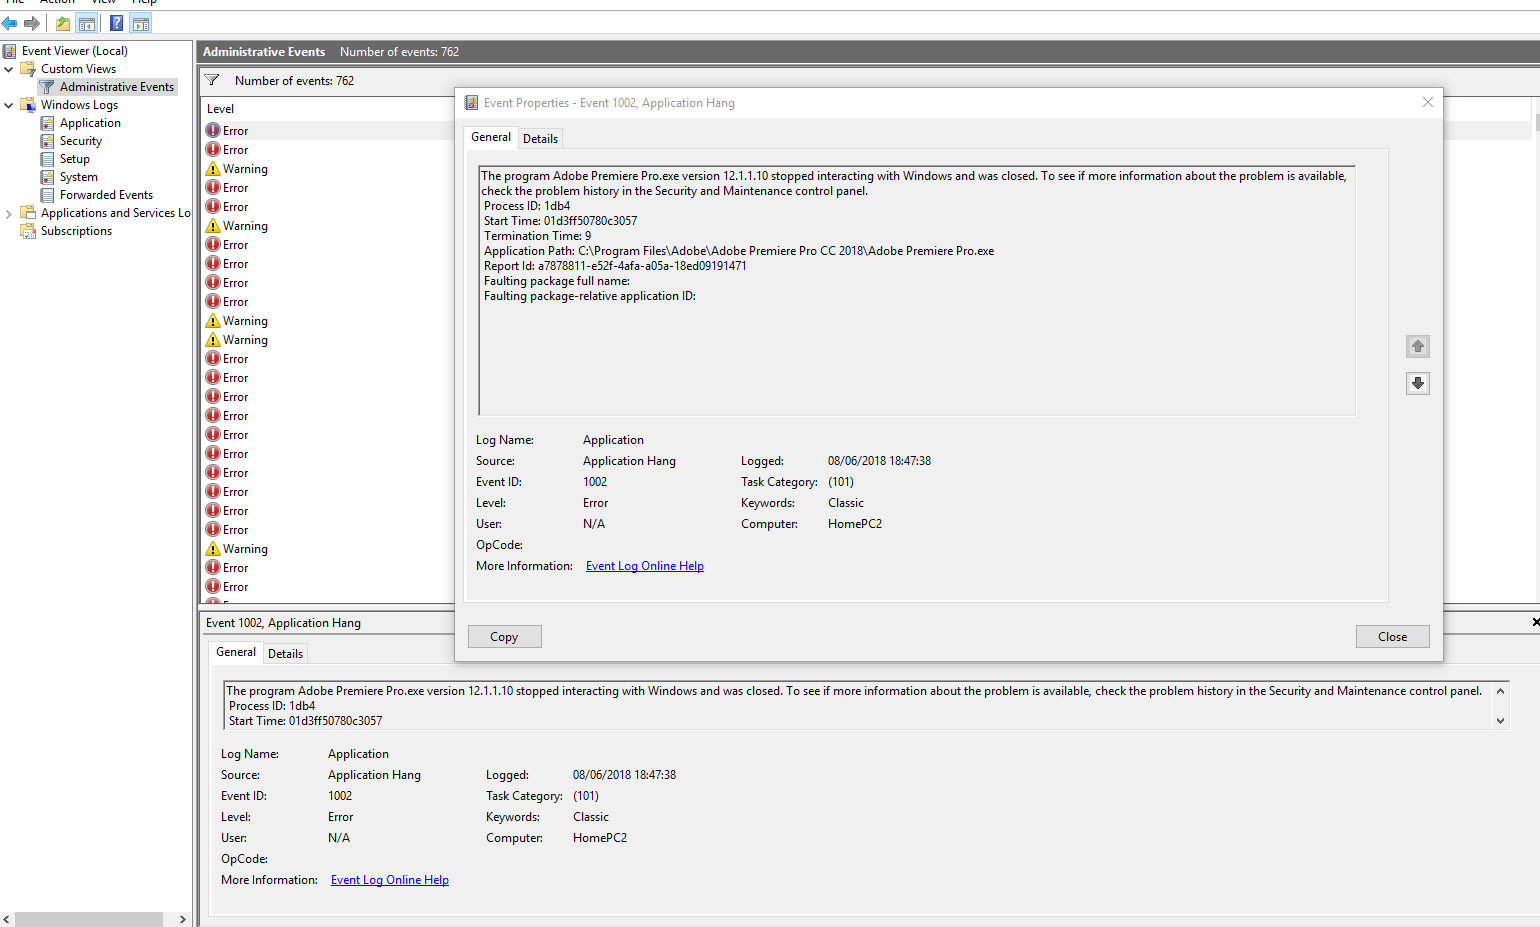This screenshot has width=1540, height=927.
Task: Click the Up One Level folder icon
Action: (x=63, y=23)
